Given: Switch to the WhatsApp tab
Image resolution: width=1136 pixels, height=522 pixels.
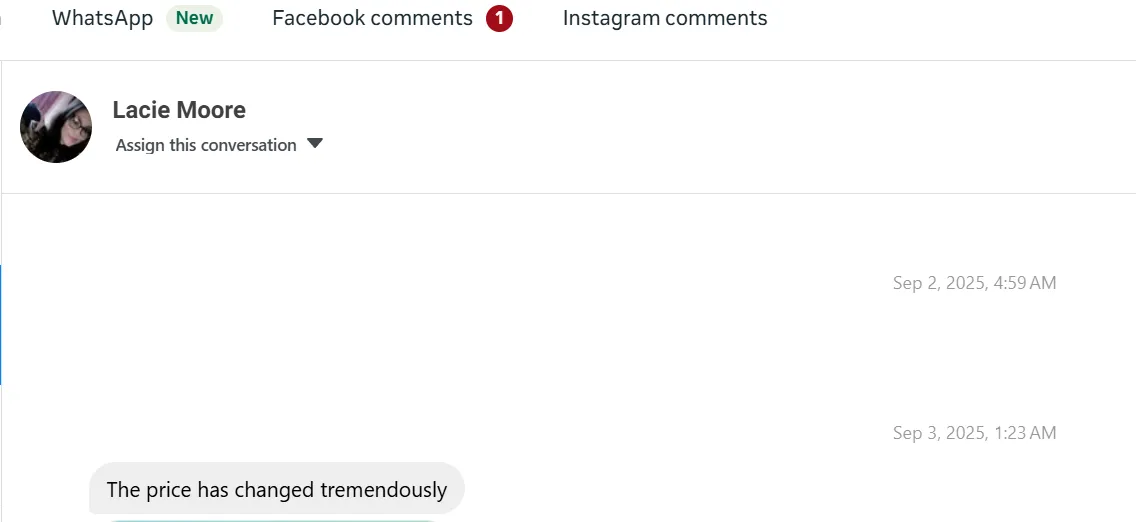Looking at the screenshot, I should point(102,18).
